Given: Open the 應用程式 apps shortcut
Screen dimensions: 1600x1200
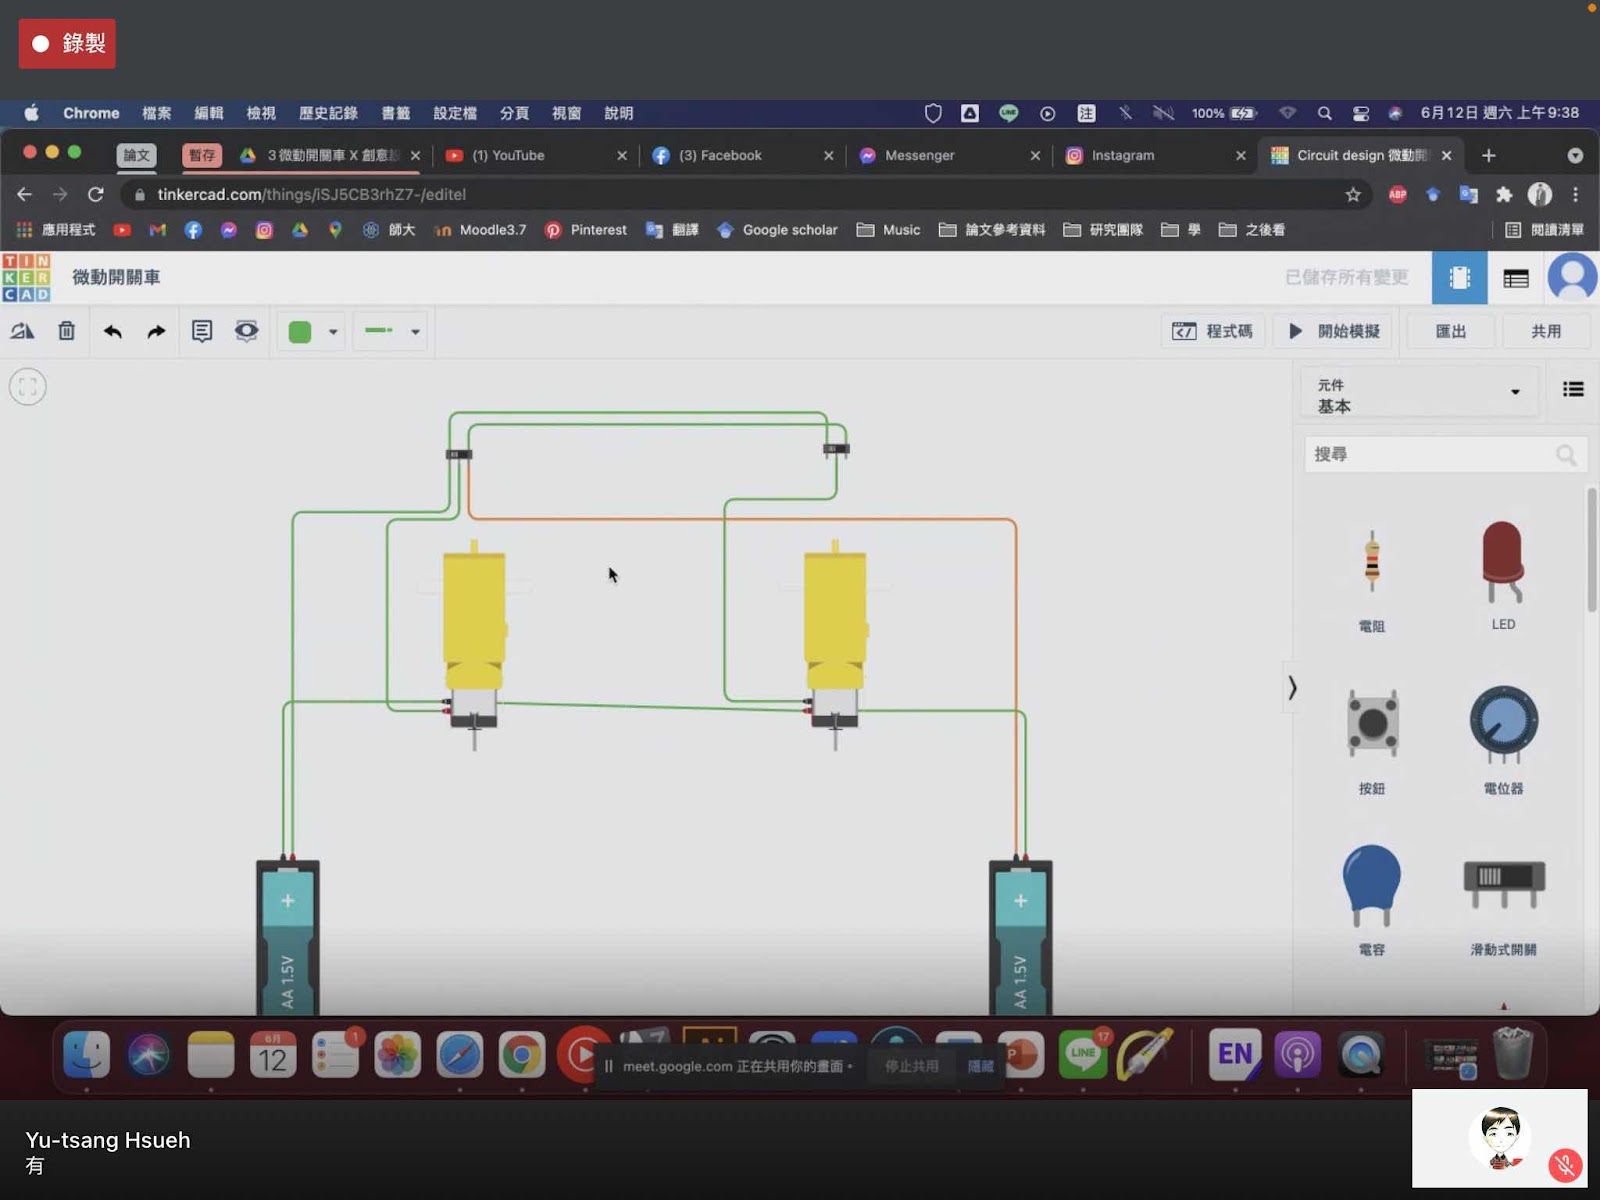Looking at the screenshot, I should point(55,230).
